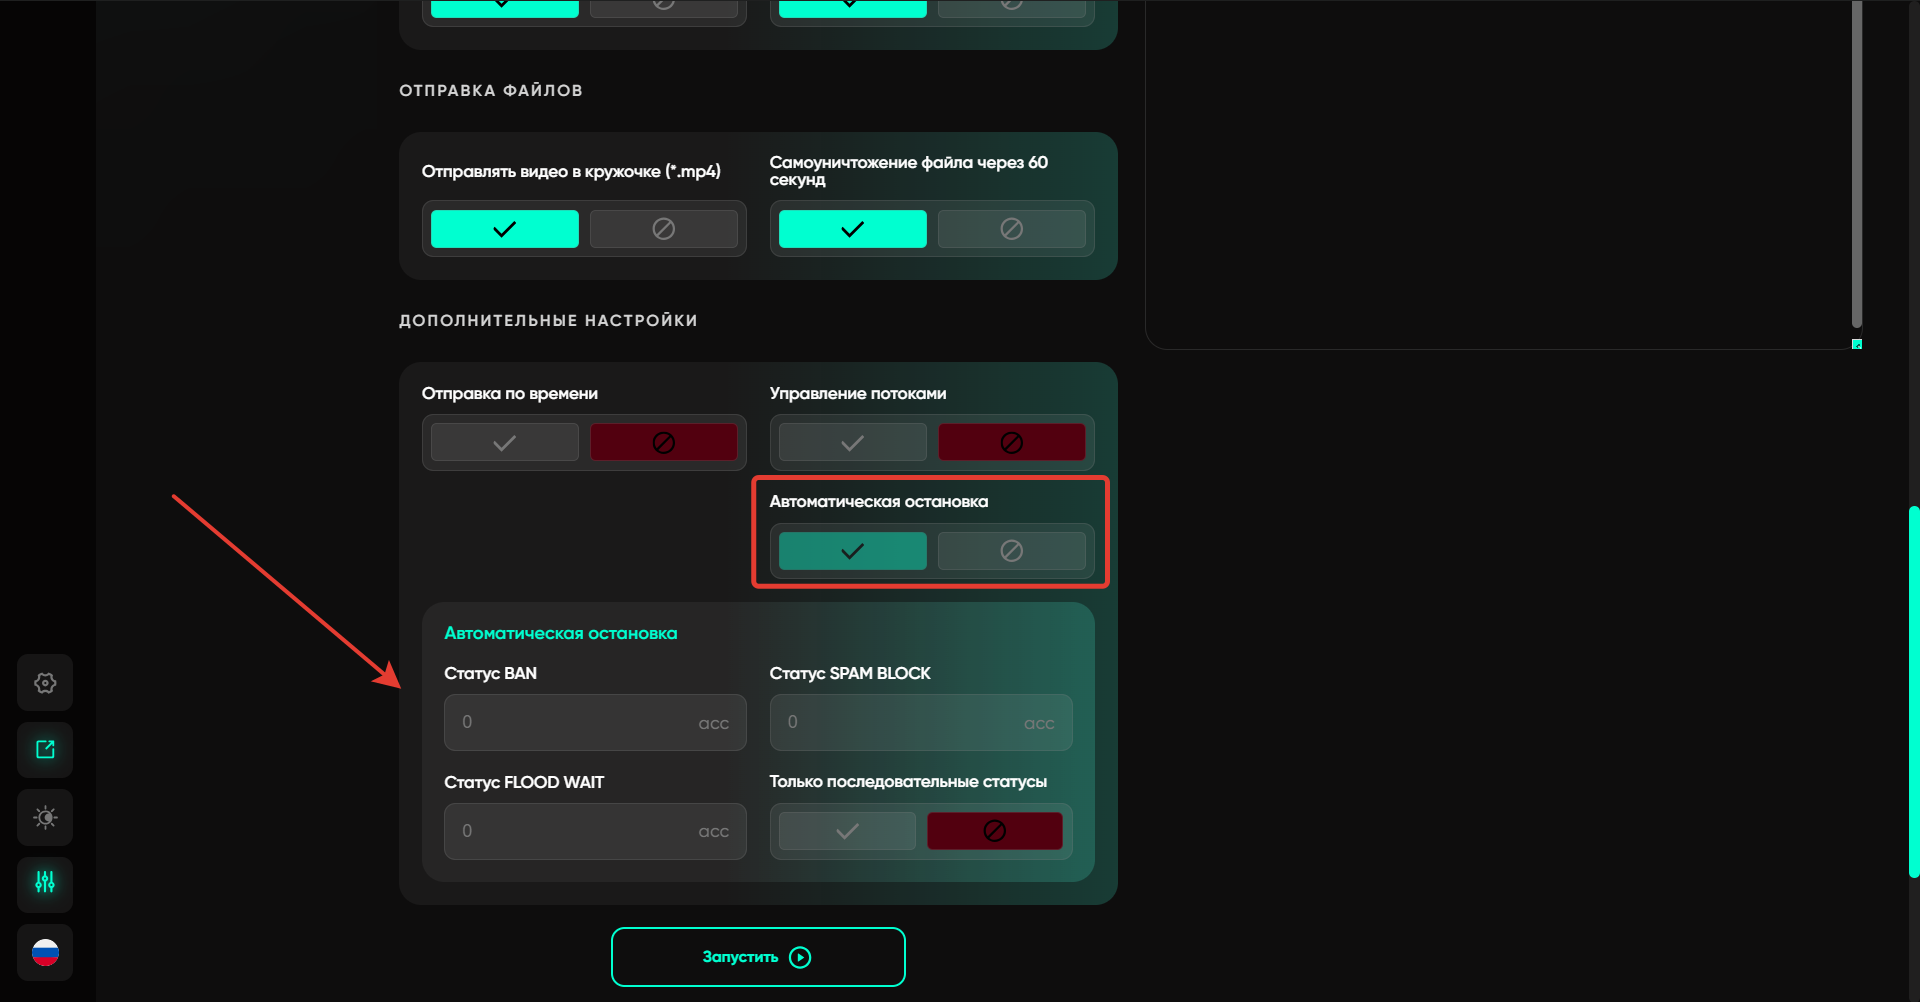Disable 'Отправлять видео в кружочке' option

pos(663,229)
